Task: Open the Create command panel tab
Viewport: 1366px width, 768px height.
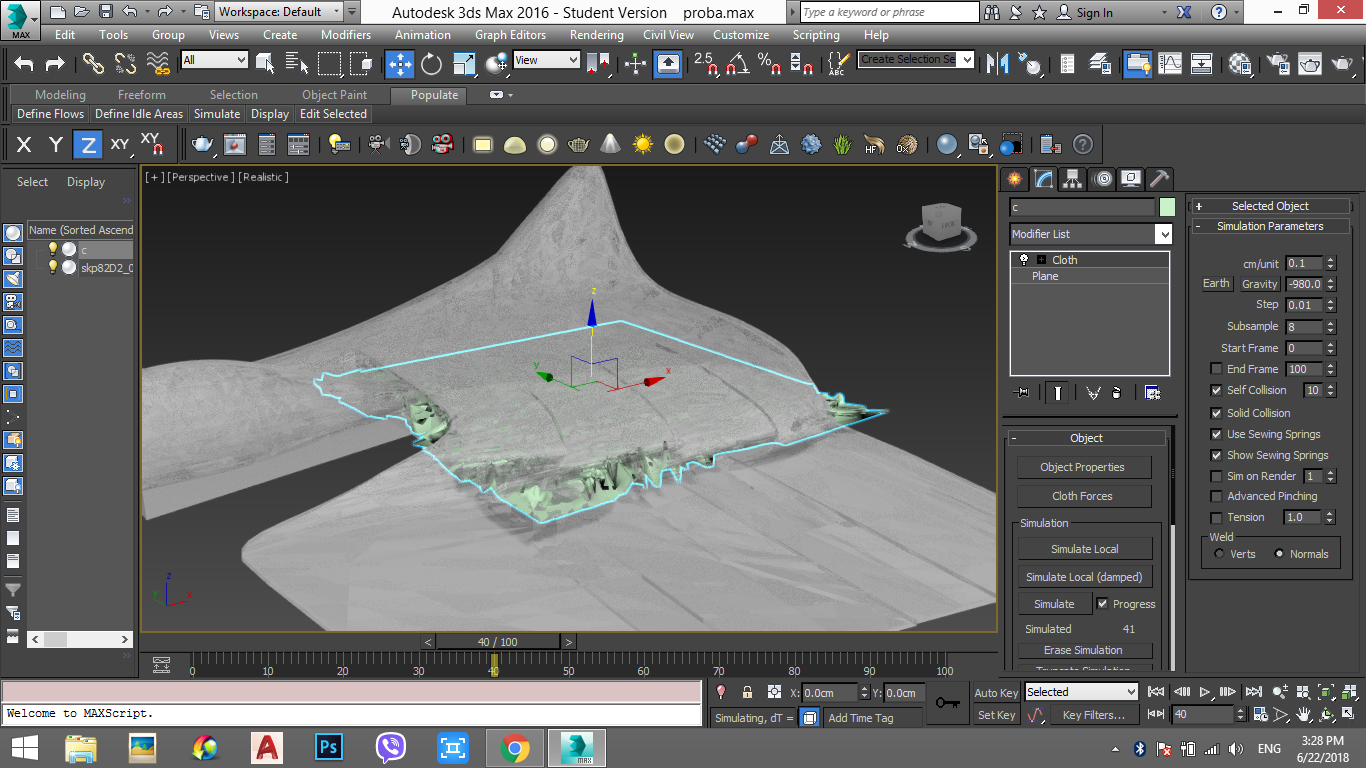Action: [1015, 179]
